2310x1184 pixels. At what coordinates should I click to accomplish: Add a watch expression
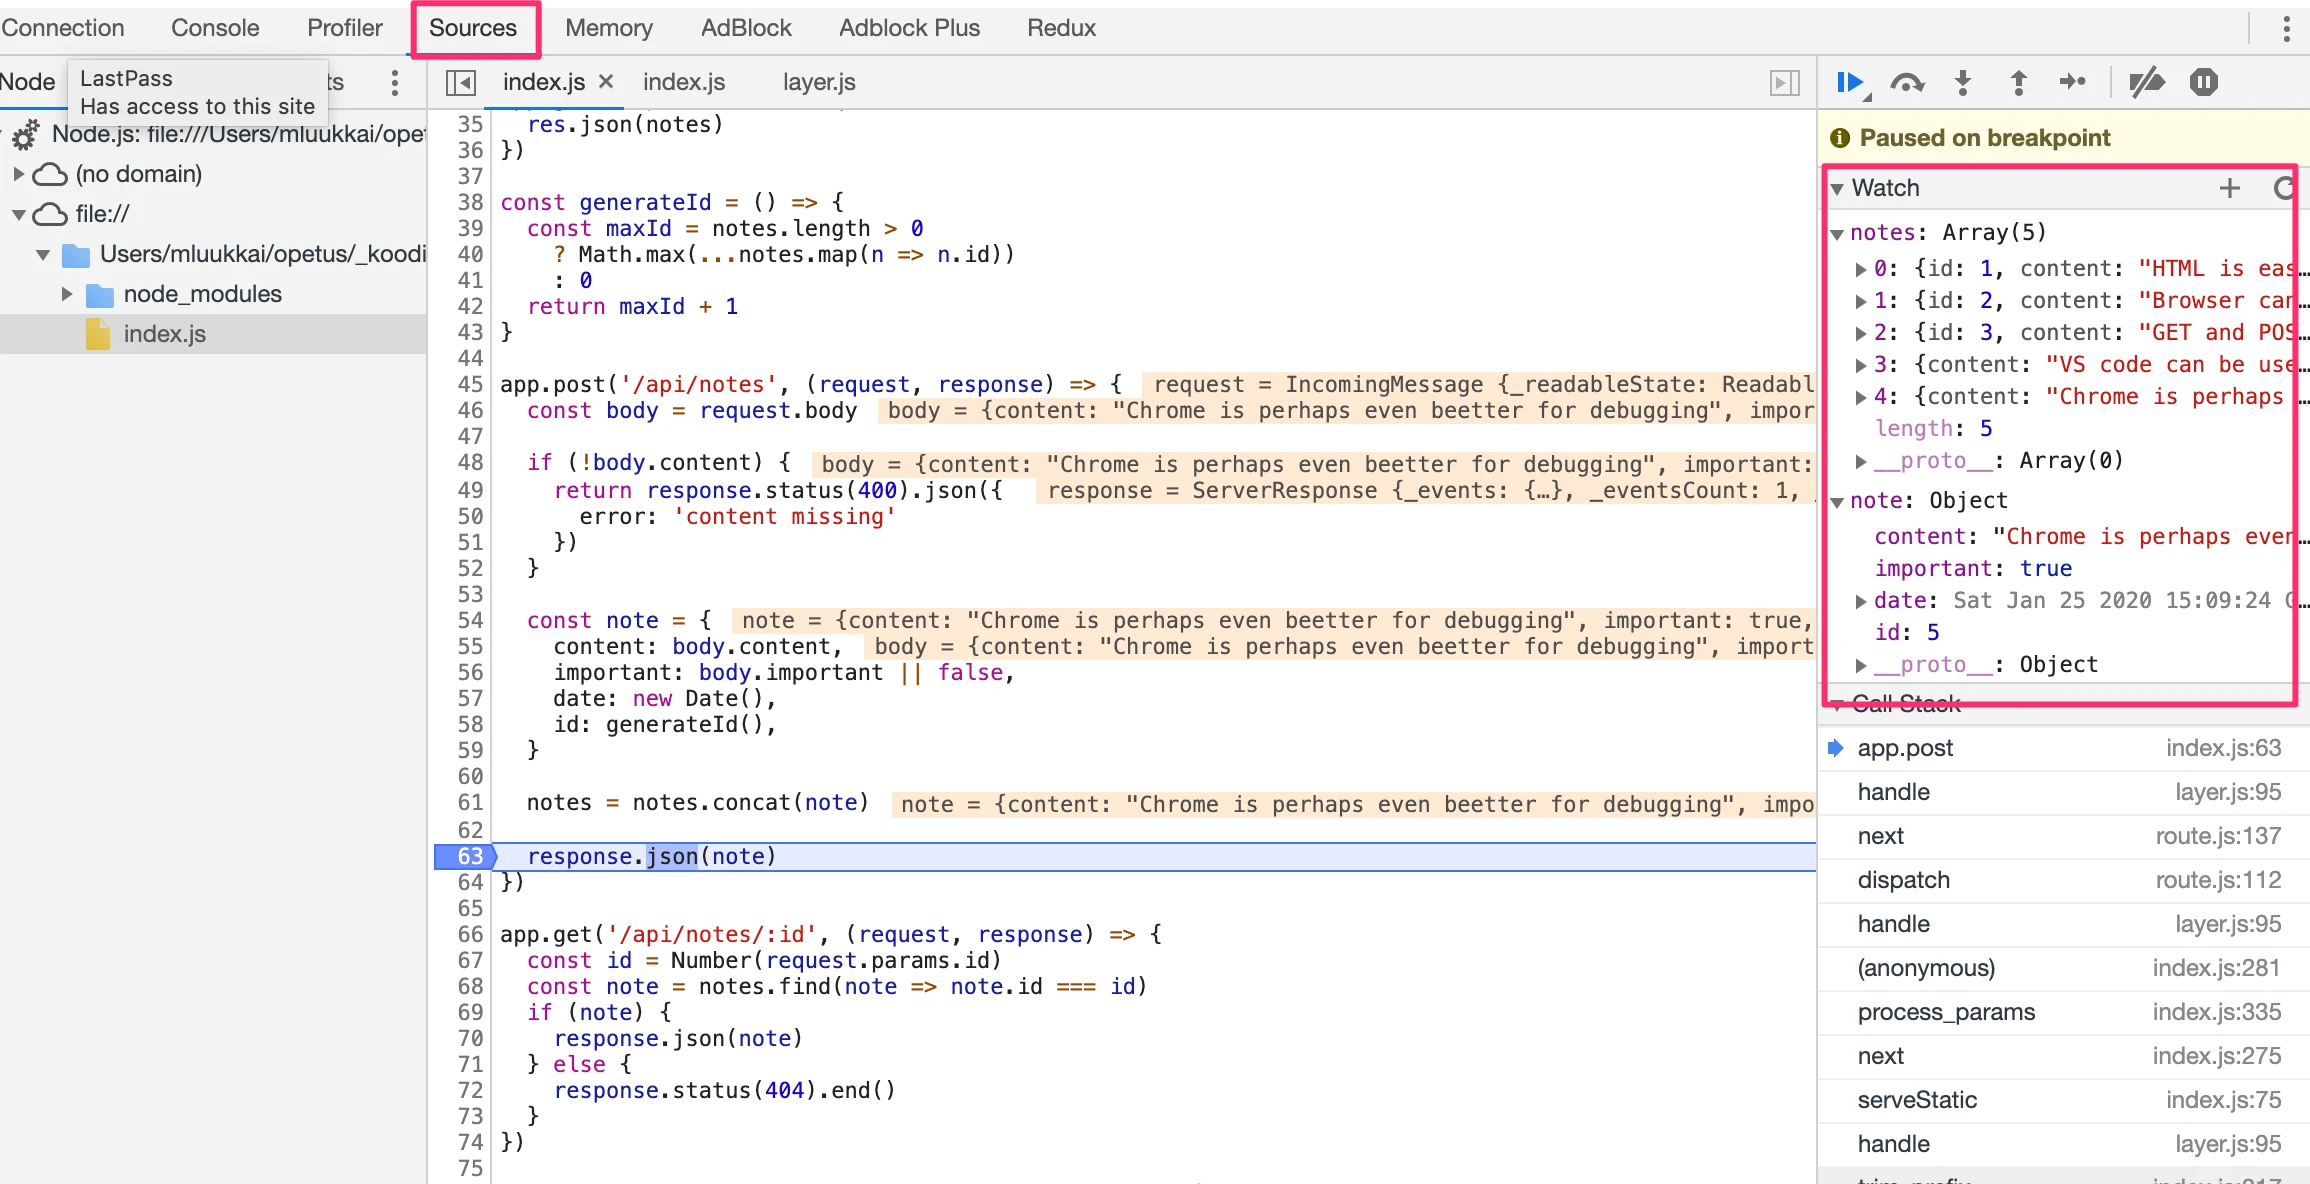(2230, 188)
